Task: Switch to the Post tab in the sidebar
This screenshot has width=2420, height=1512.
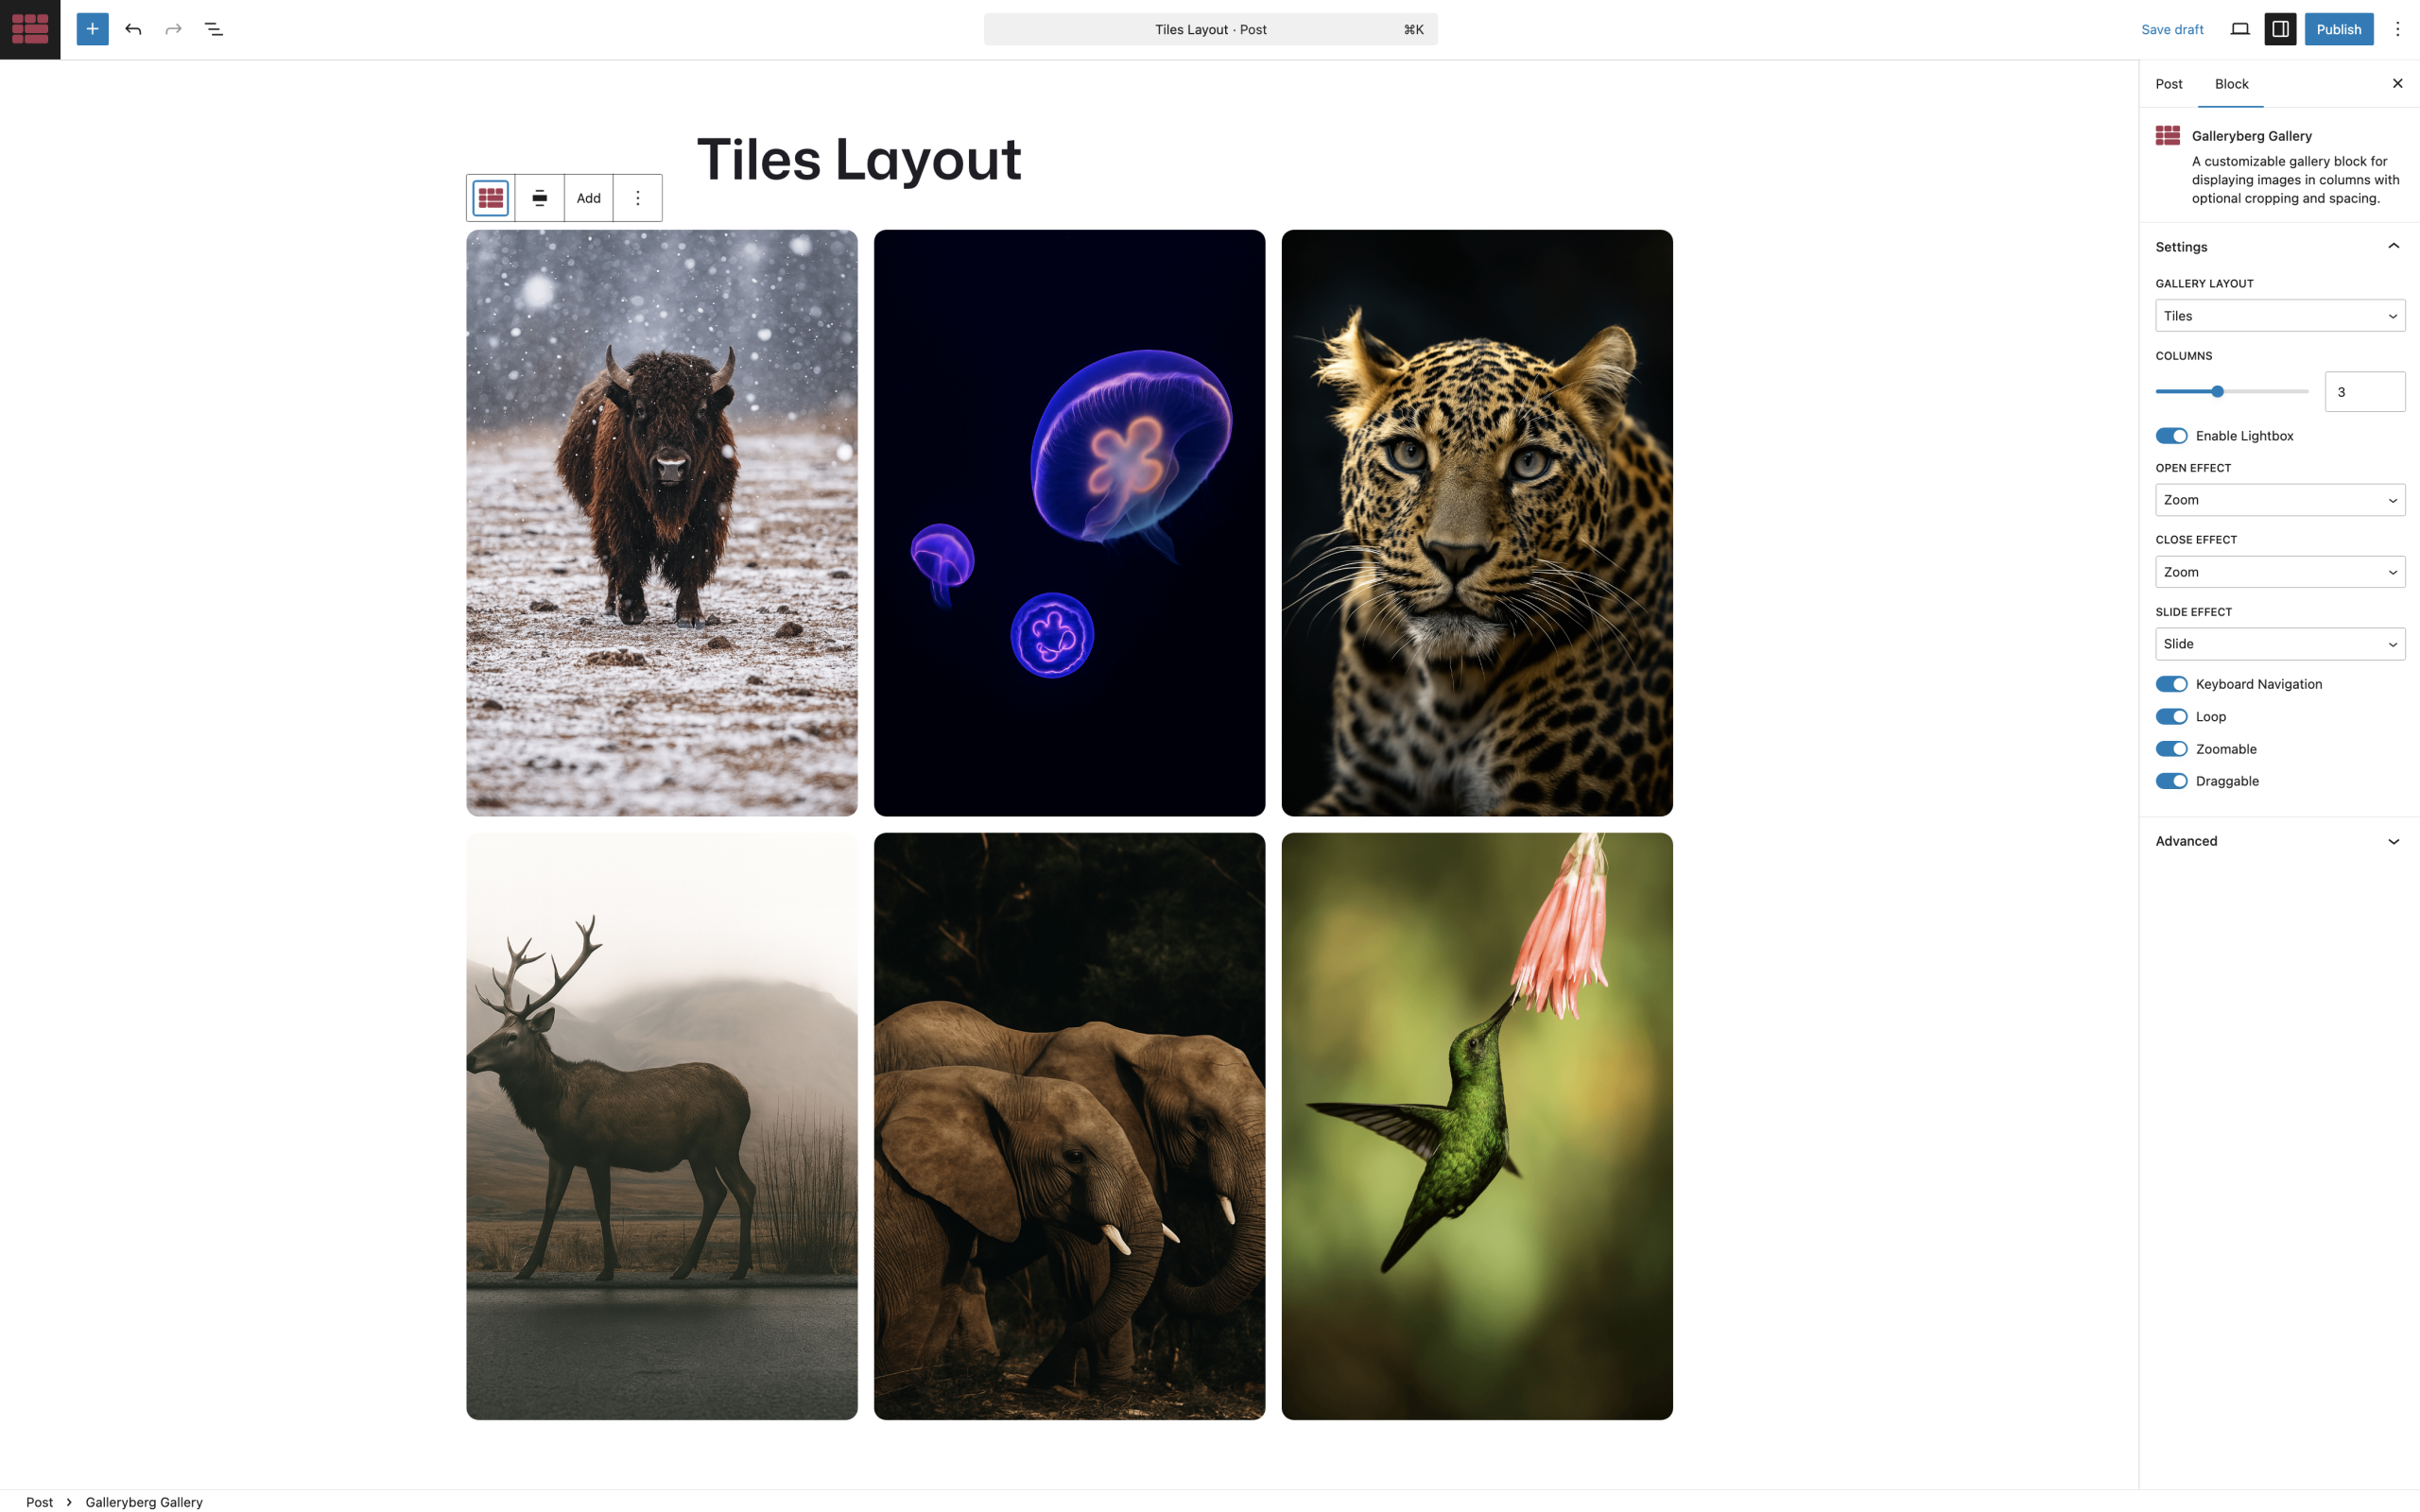Action: pos(2168,83)
